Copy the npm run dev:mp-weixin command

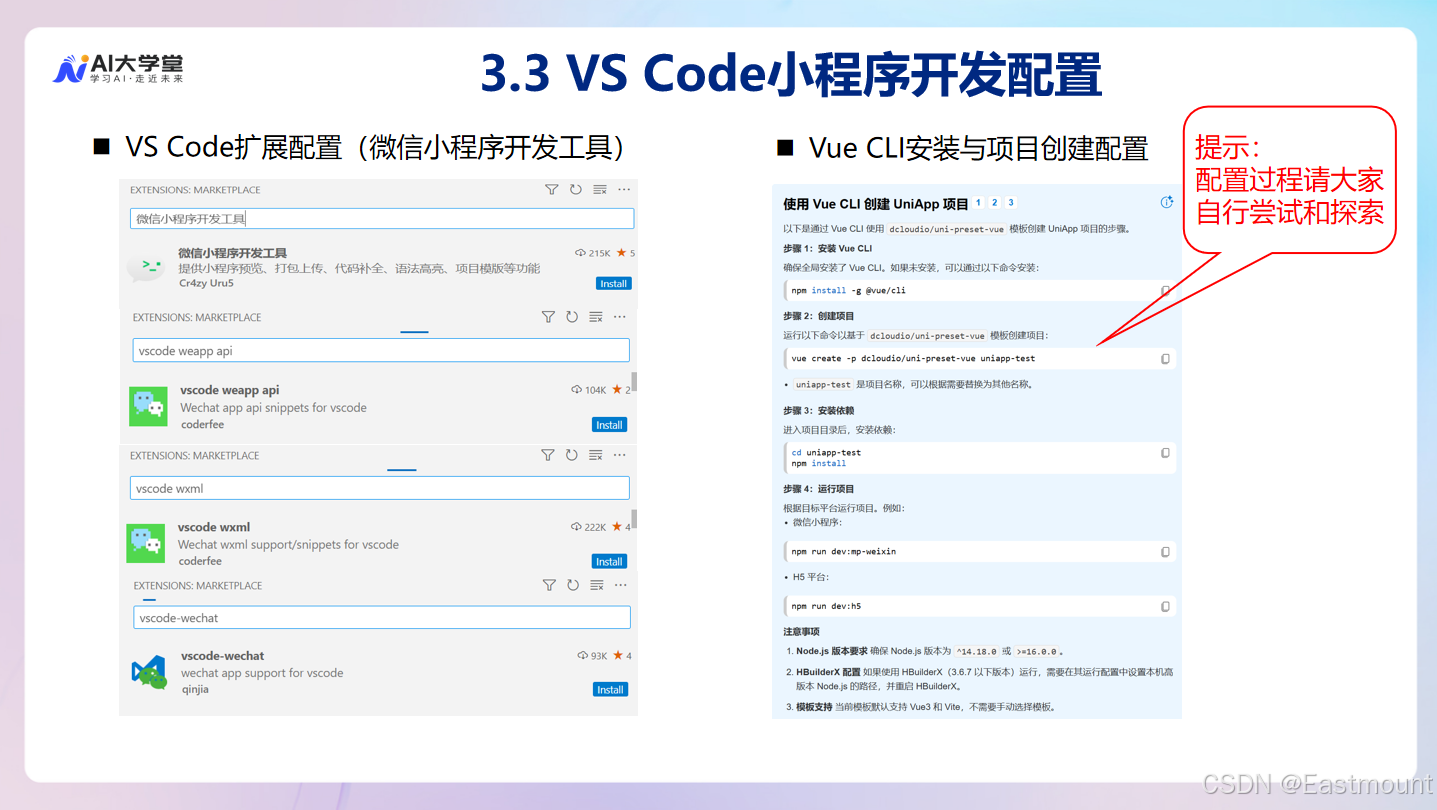(1165, 552)
